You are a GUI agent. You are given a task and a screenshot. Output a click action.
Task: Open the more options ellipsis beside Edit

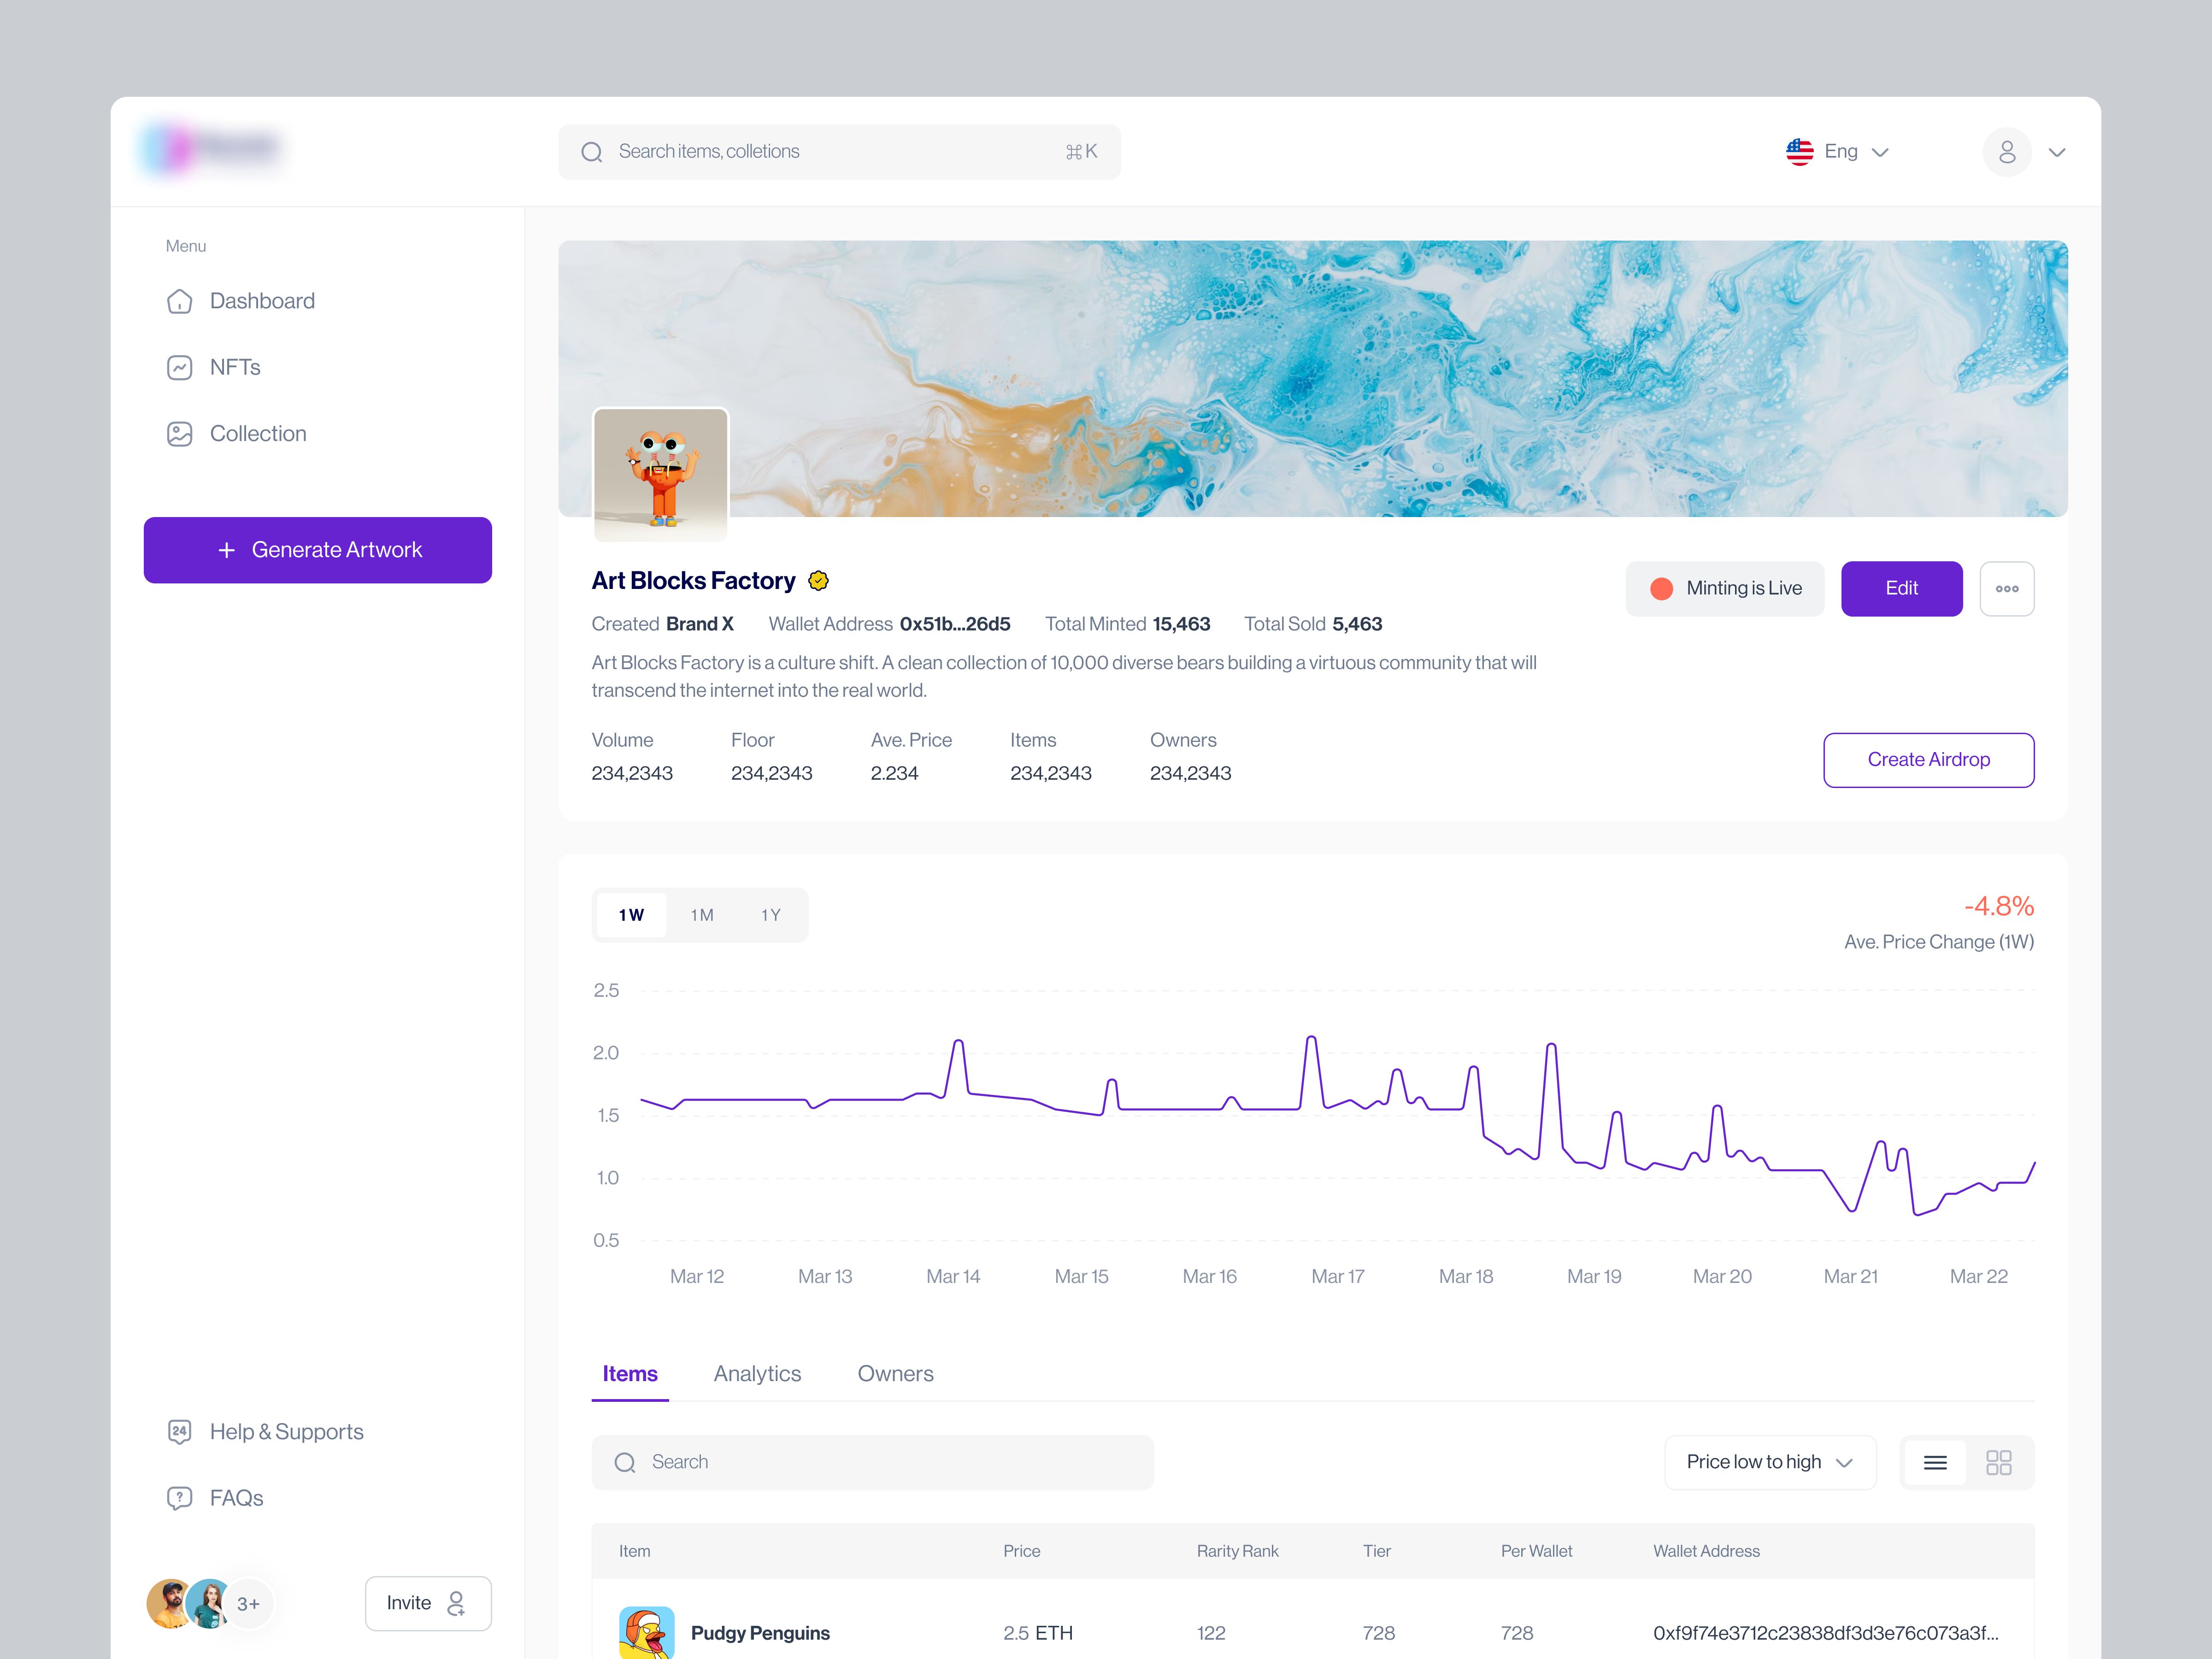click(2007, 588)
